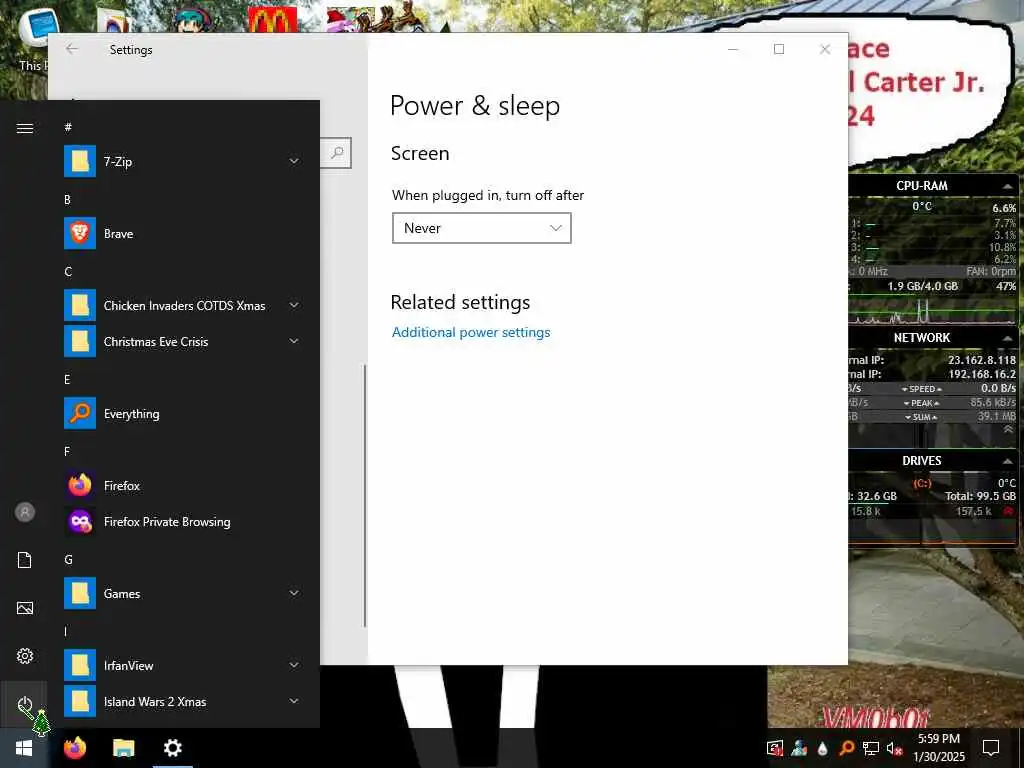This screenshot has width=1024, height=768.
Task: Expand Chicken Invaders COTDS Xmas chevron
Action: pos(294,305)
